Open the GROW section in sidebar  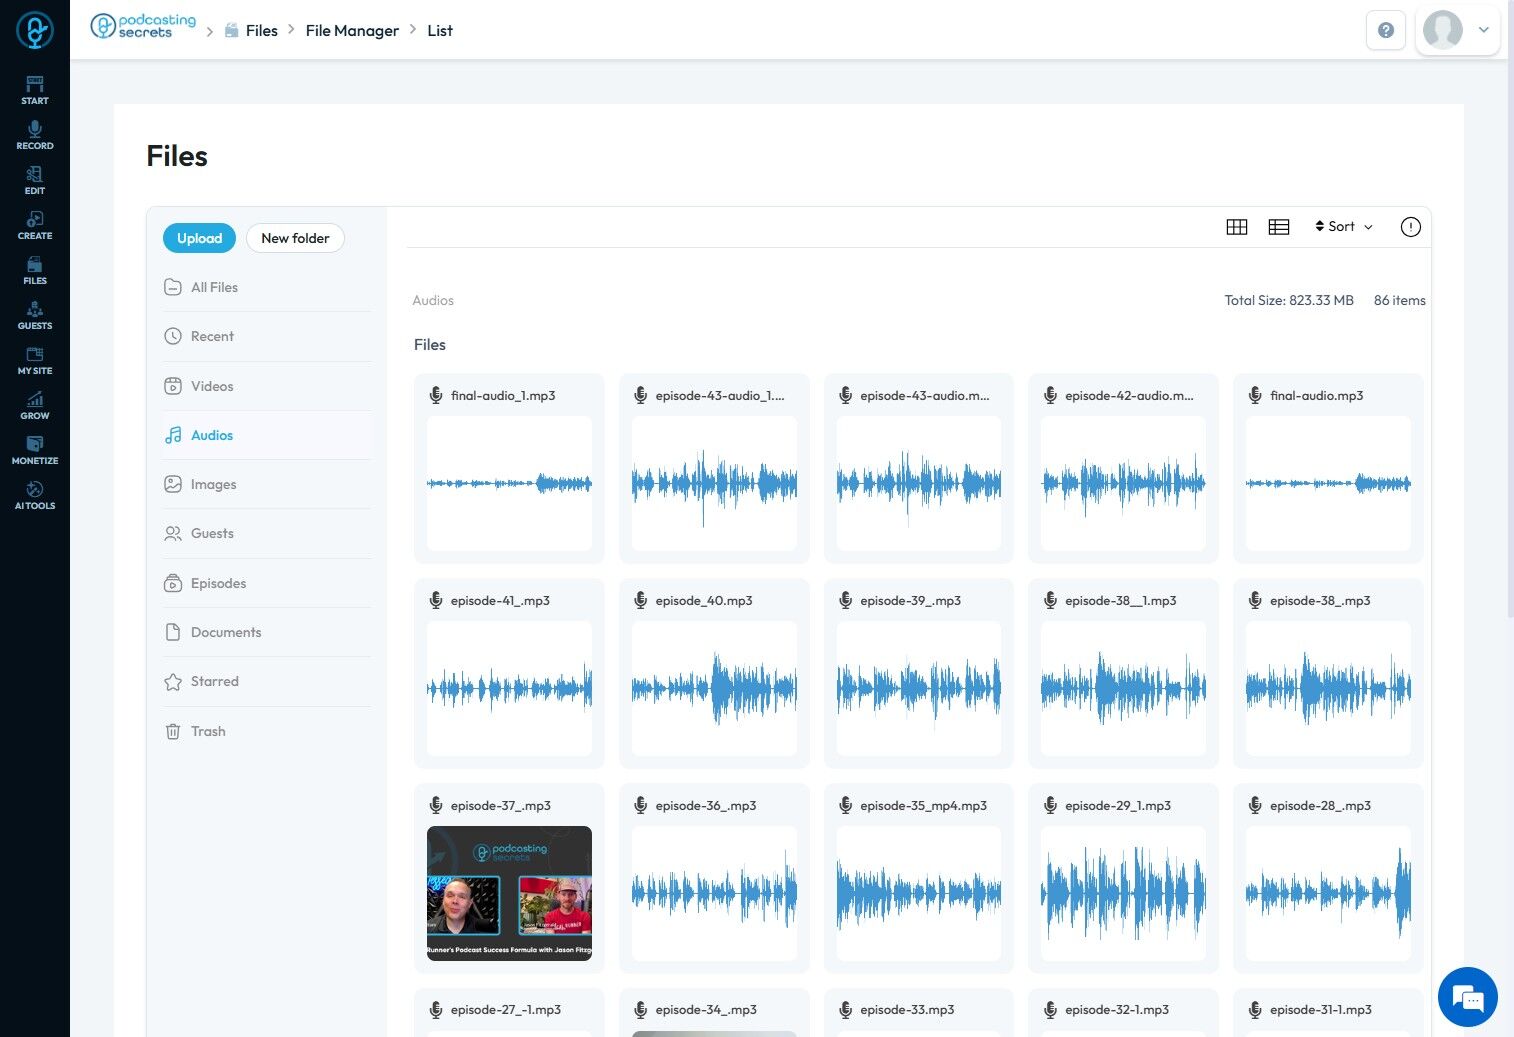(35, 405)
